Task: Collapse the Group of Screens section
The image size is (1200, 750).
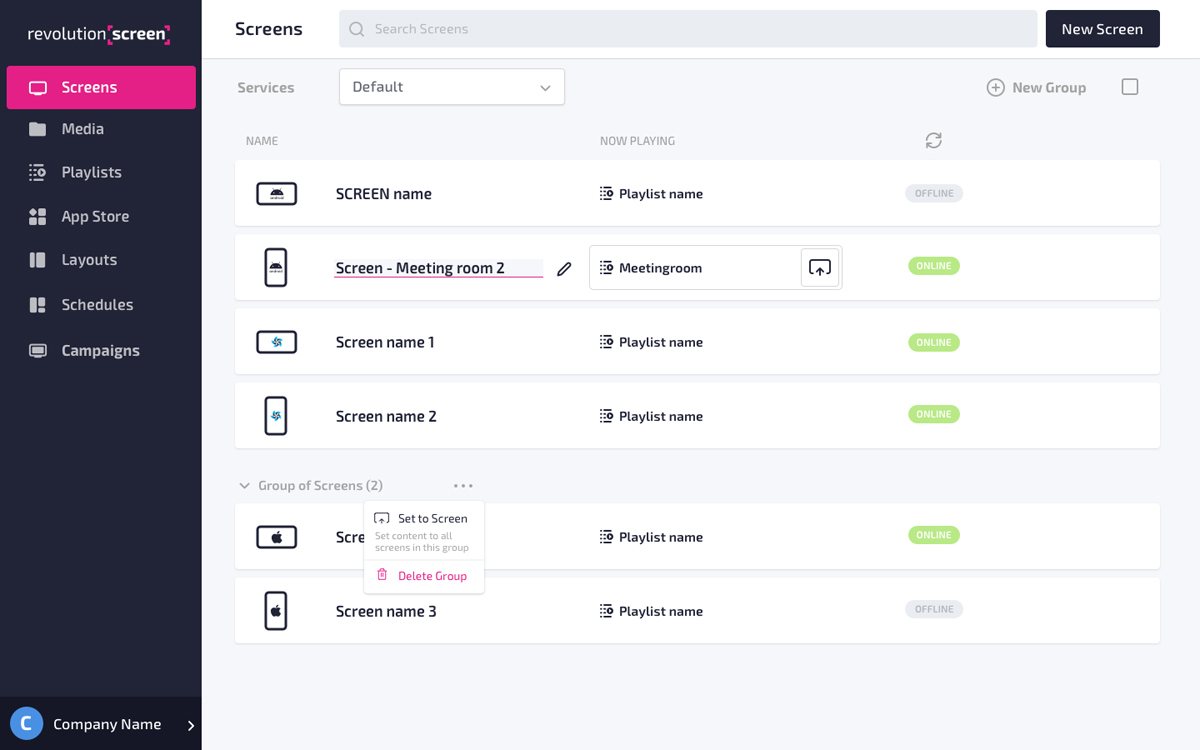Action: point(244,486)
